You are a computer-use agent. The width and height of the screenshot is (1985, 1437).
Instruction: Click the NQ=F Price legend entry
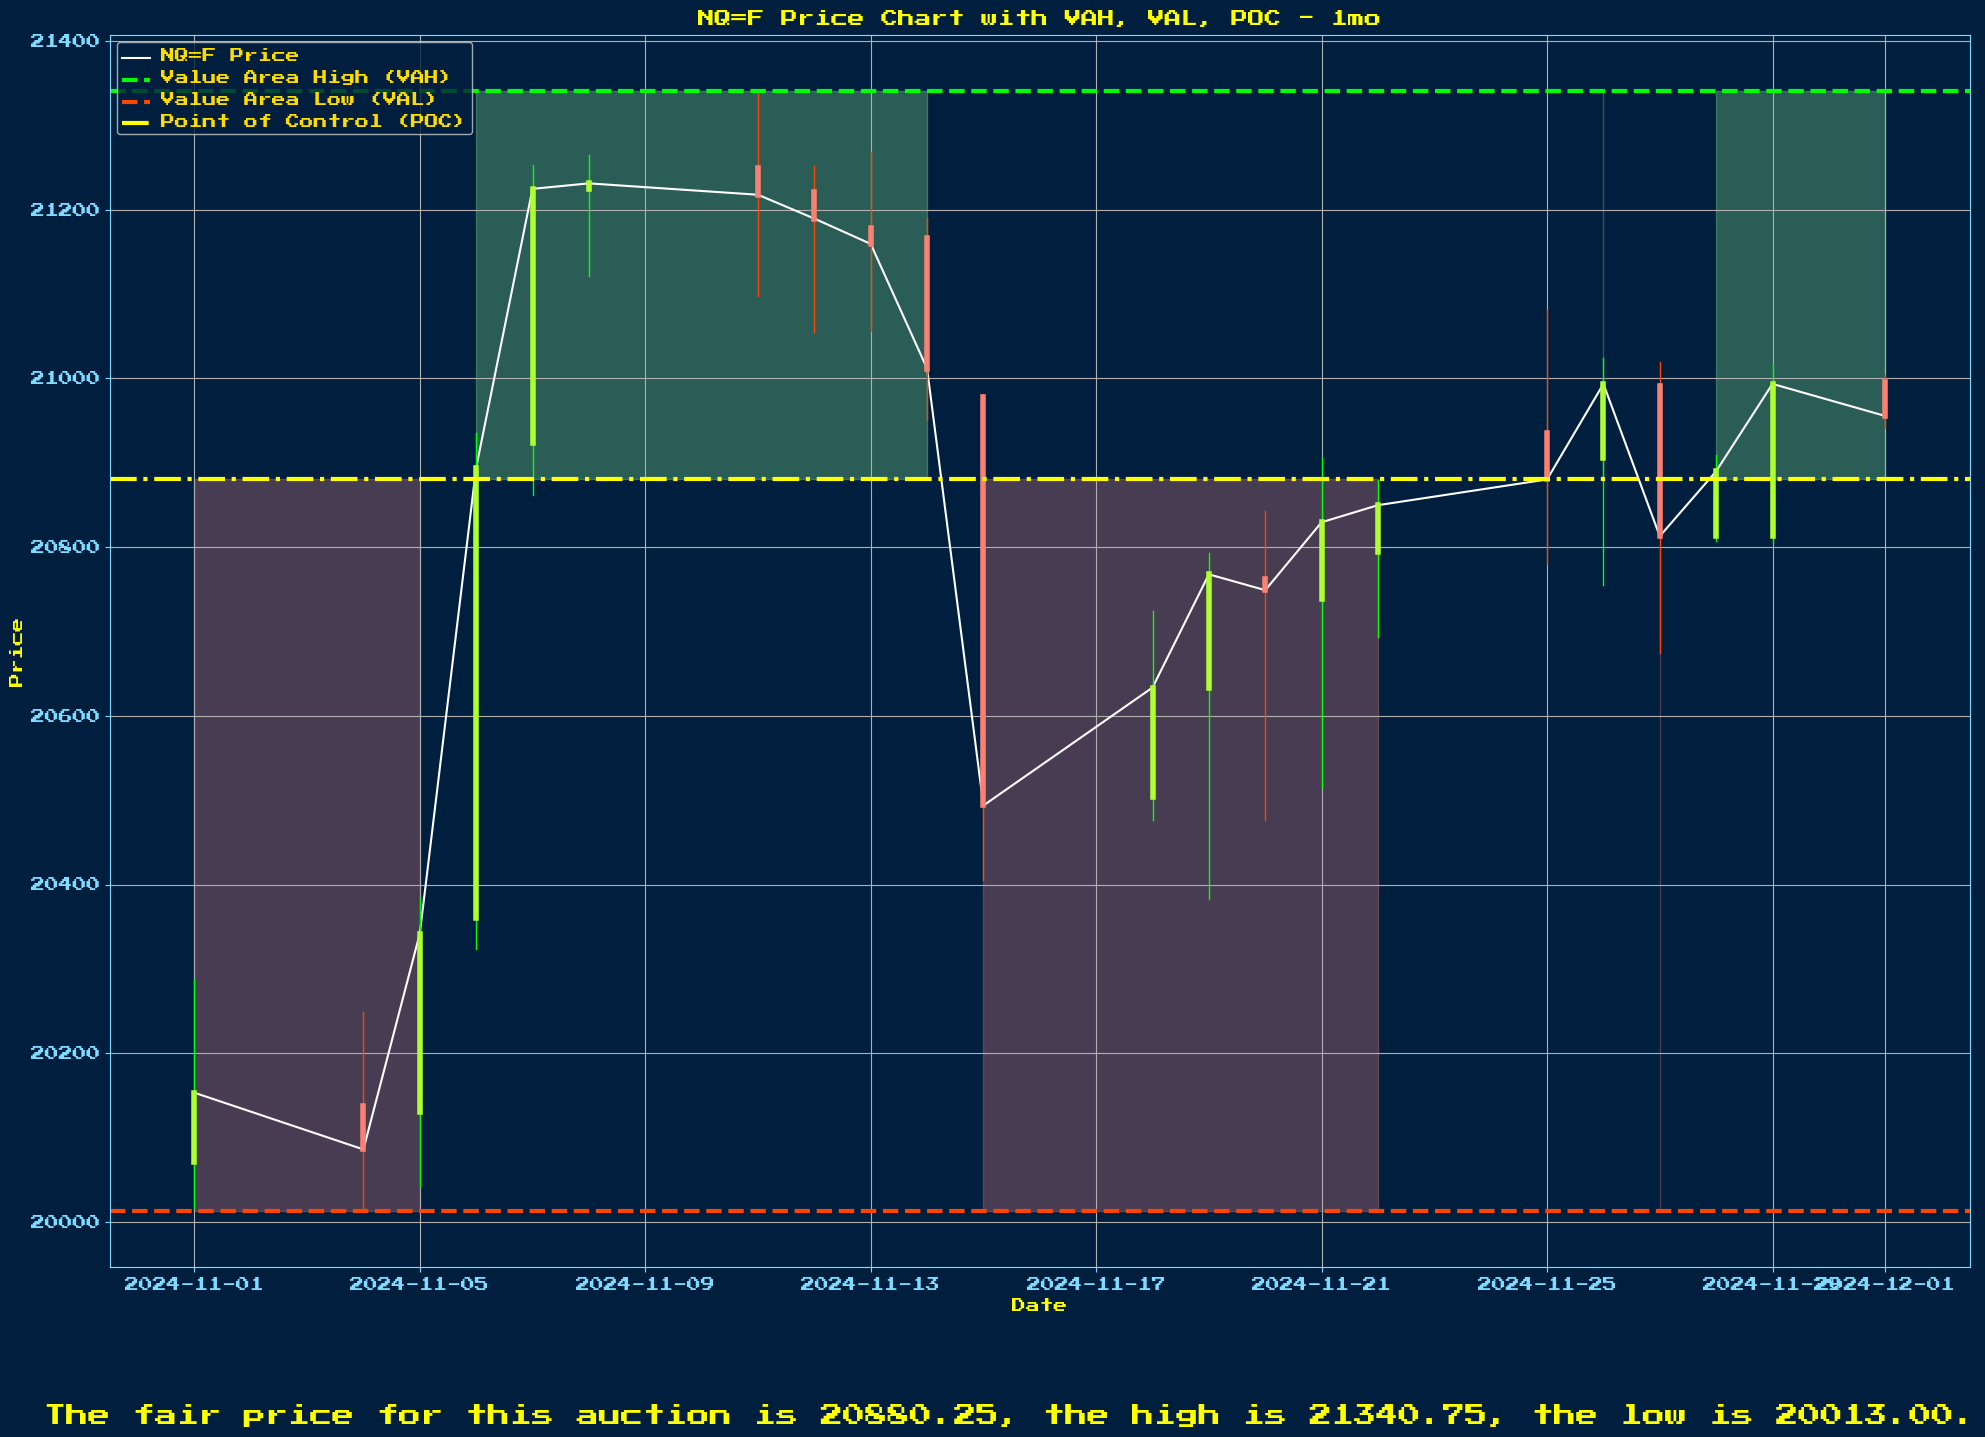229,55
